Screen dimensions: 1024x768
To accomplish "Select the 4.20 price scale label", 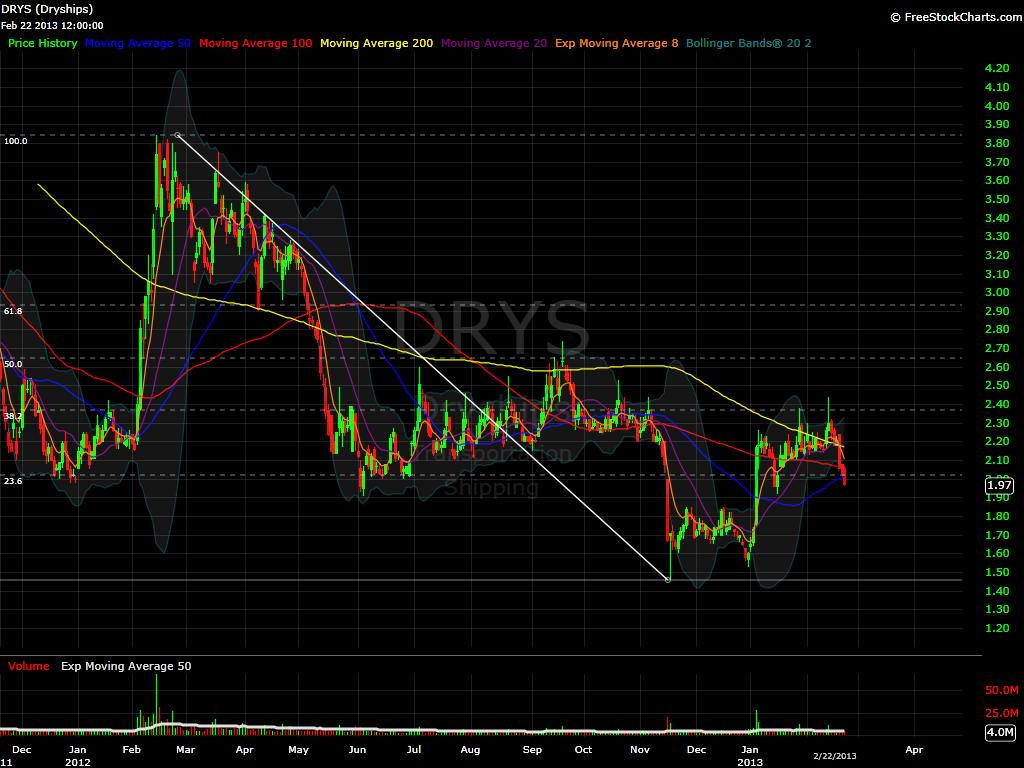I will tap(996, 67).
